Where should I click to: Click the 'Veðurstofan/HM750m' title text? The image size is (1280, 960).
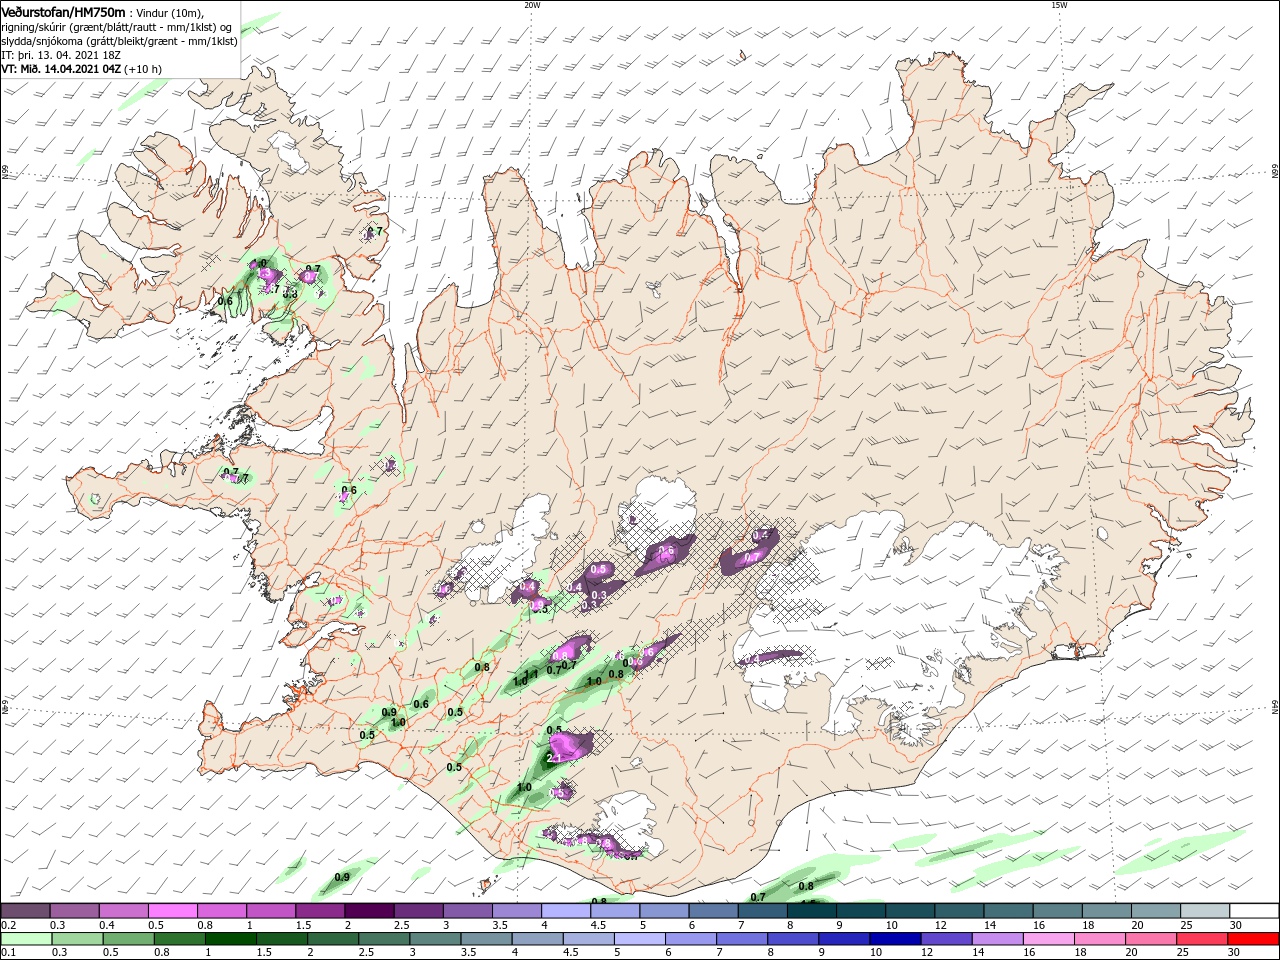pos(64,12)
